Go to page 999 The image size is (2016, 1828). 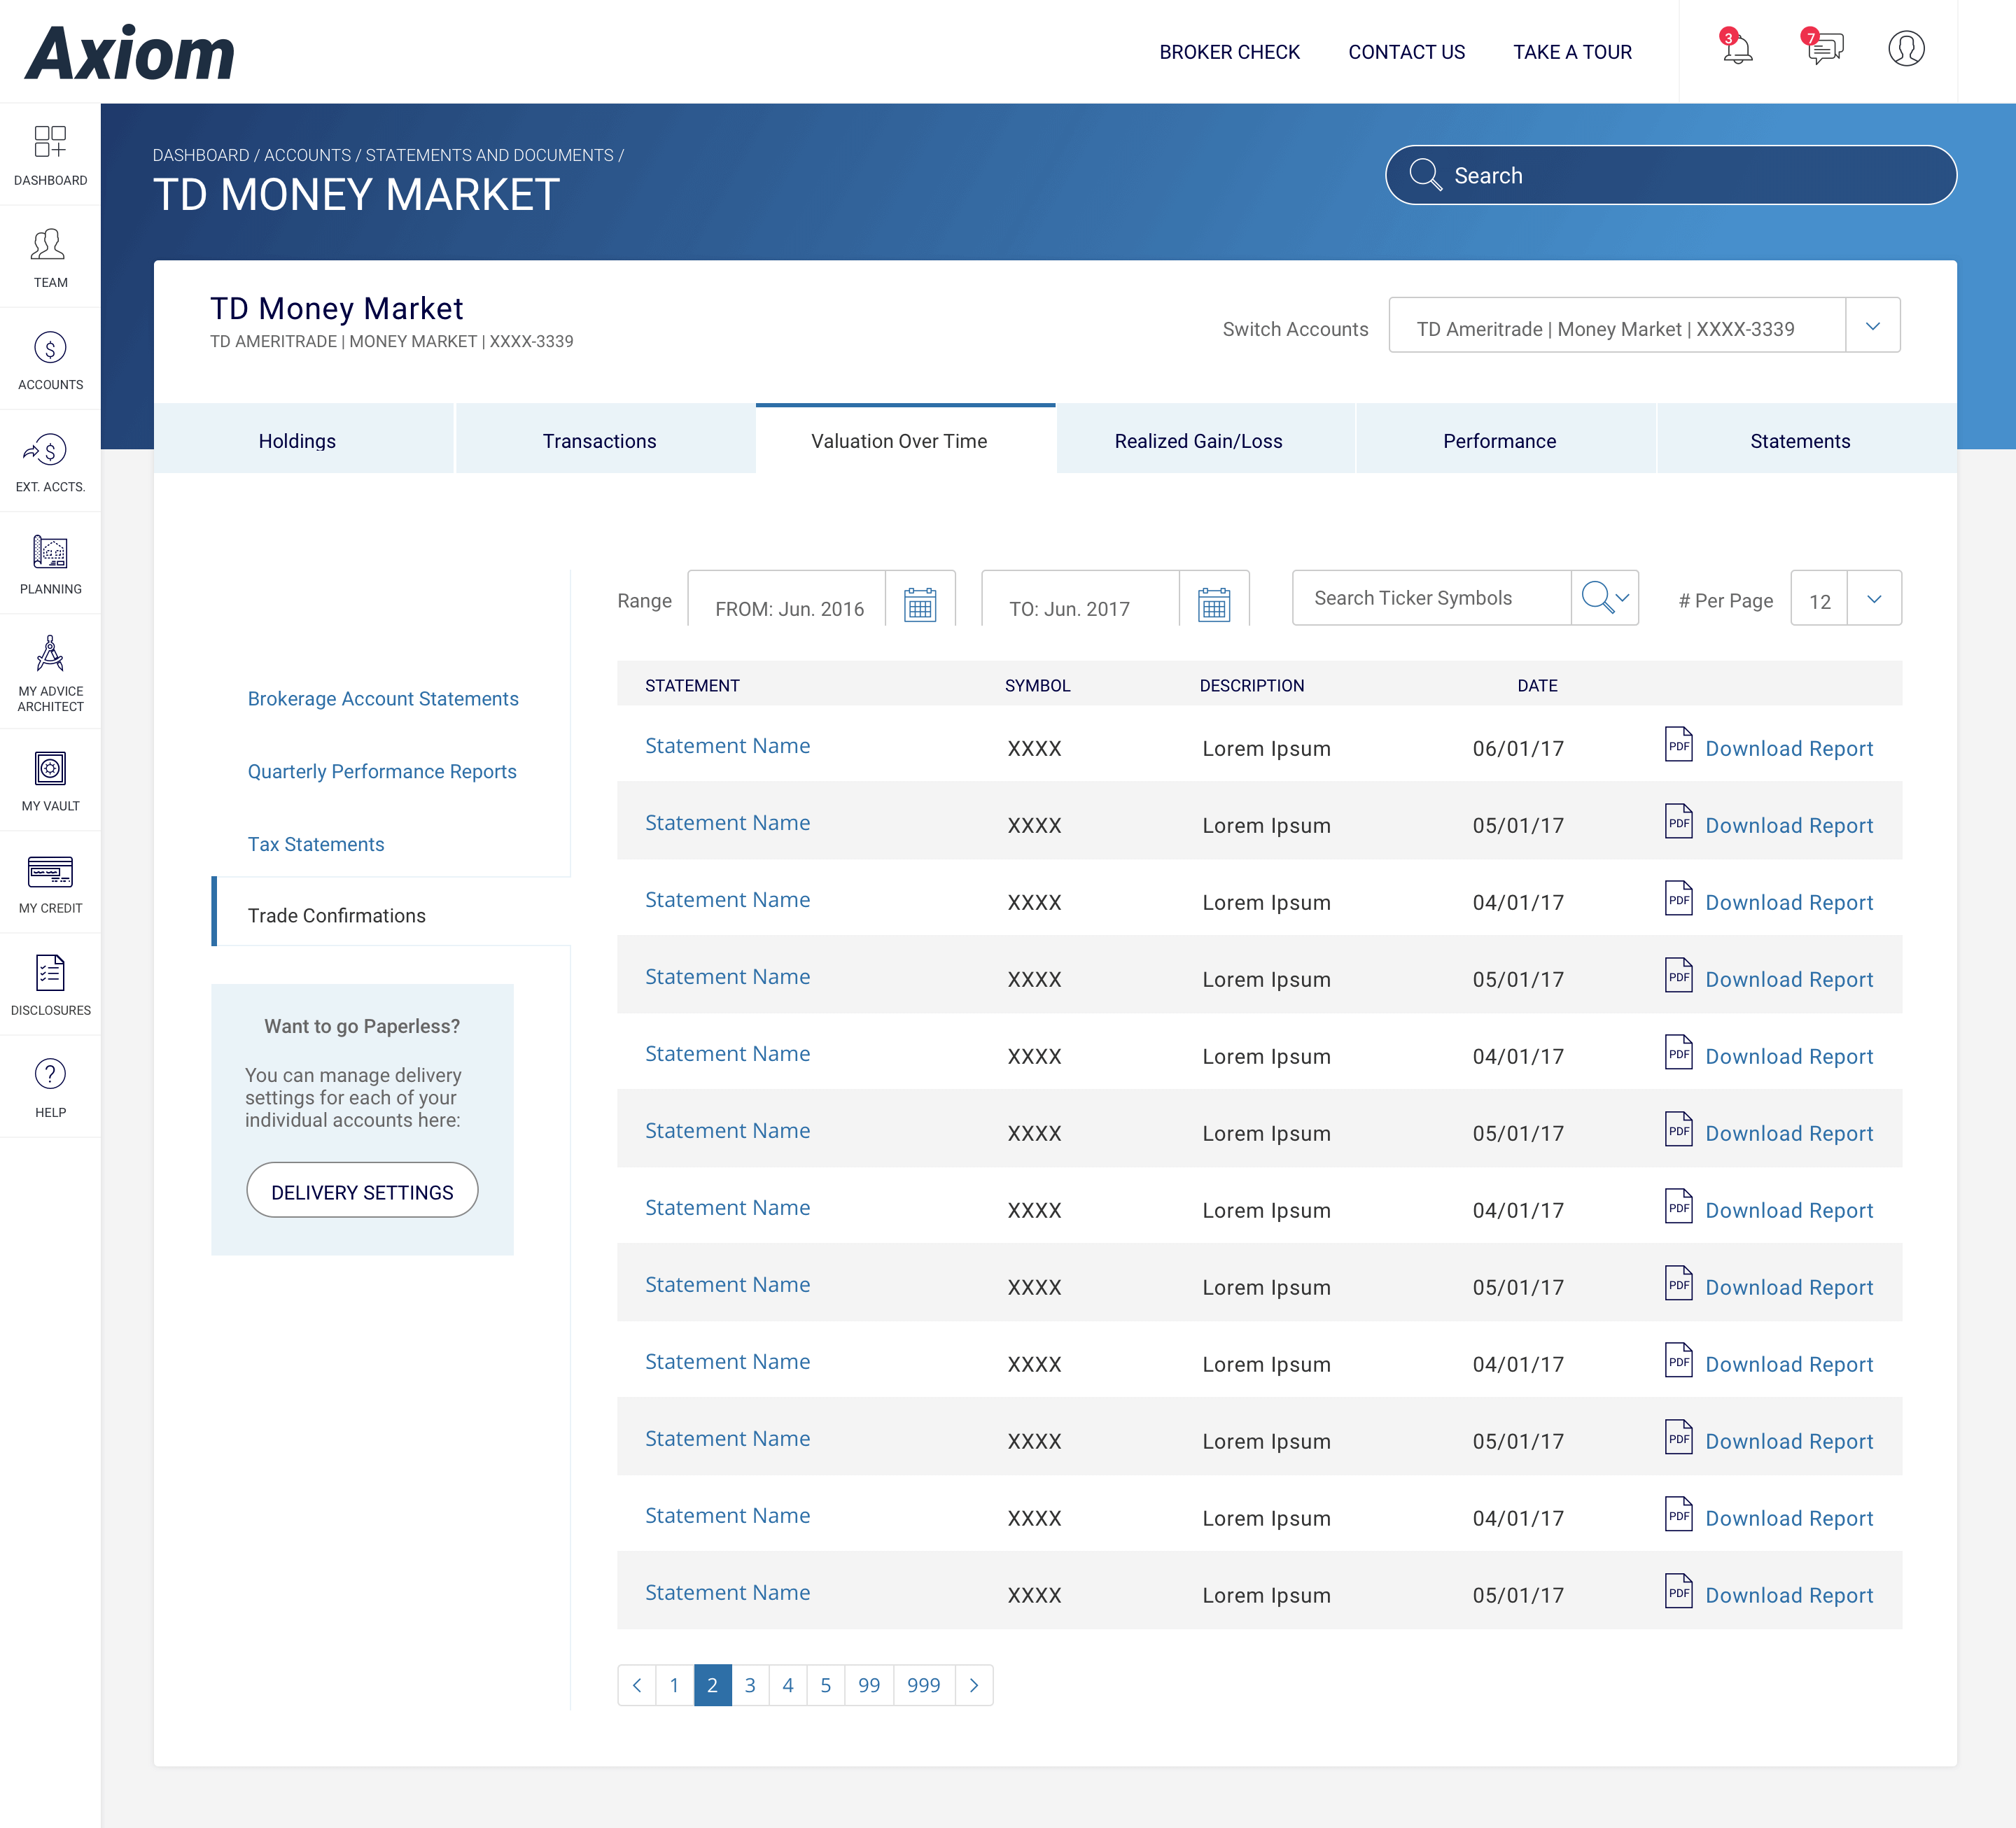[x=924, y=1685]
